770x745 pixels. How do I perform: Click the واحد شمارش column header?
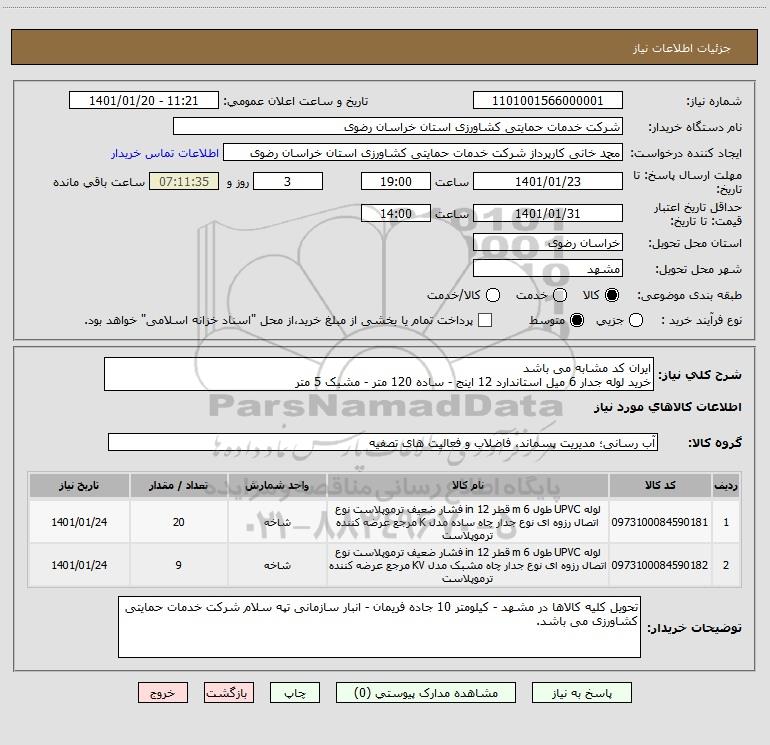point(277,485)
